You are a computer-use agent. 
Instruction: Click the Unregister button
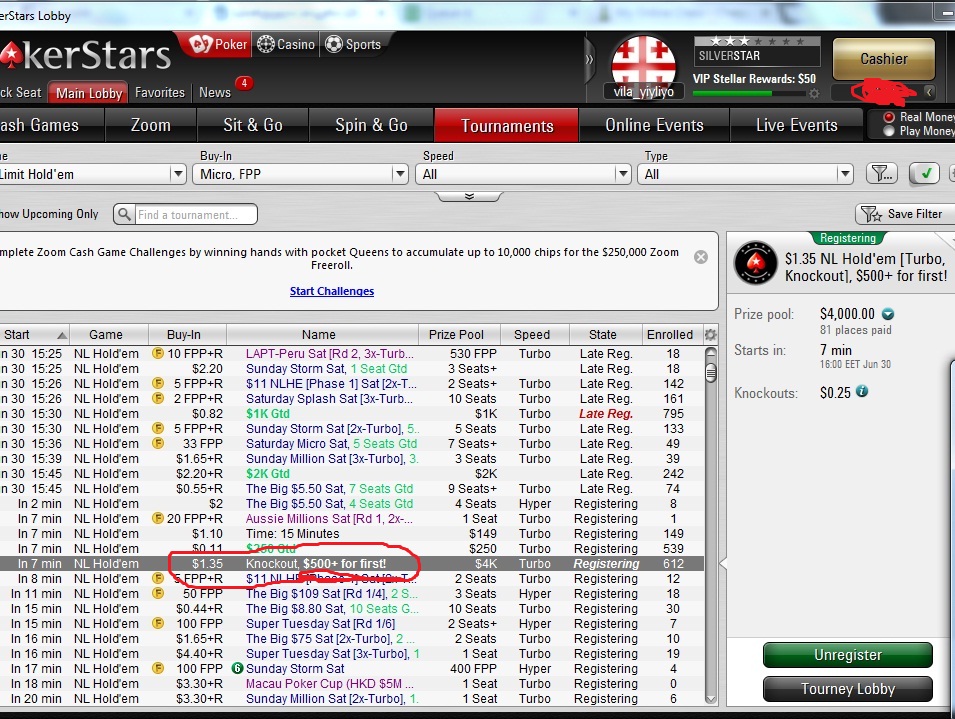[848, 655]
